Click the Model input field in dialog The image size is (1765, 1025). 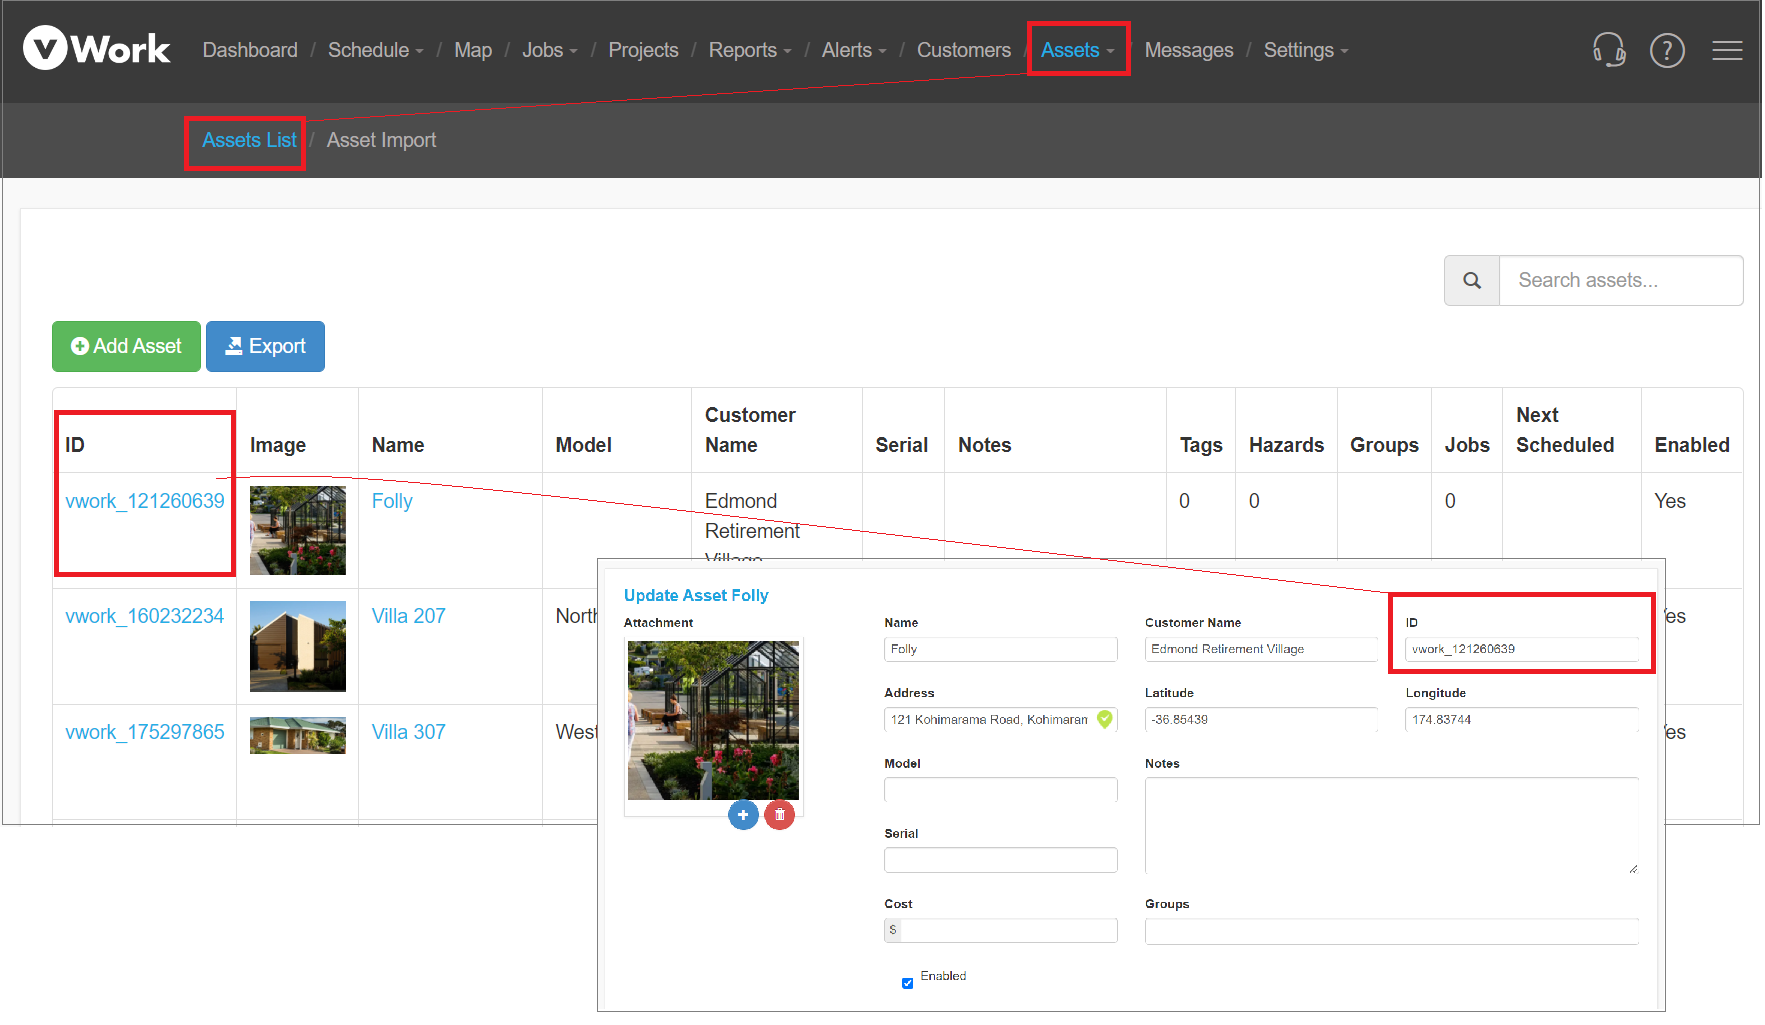1000,790
